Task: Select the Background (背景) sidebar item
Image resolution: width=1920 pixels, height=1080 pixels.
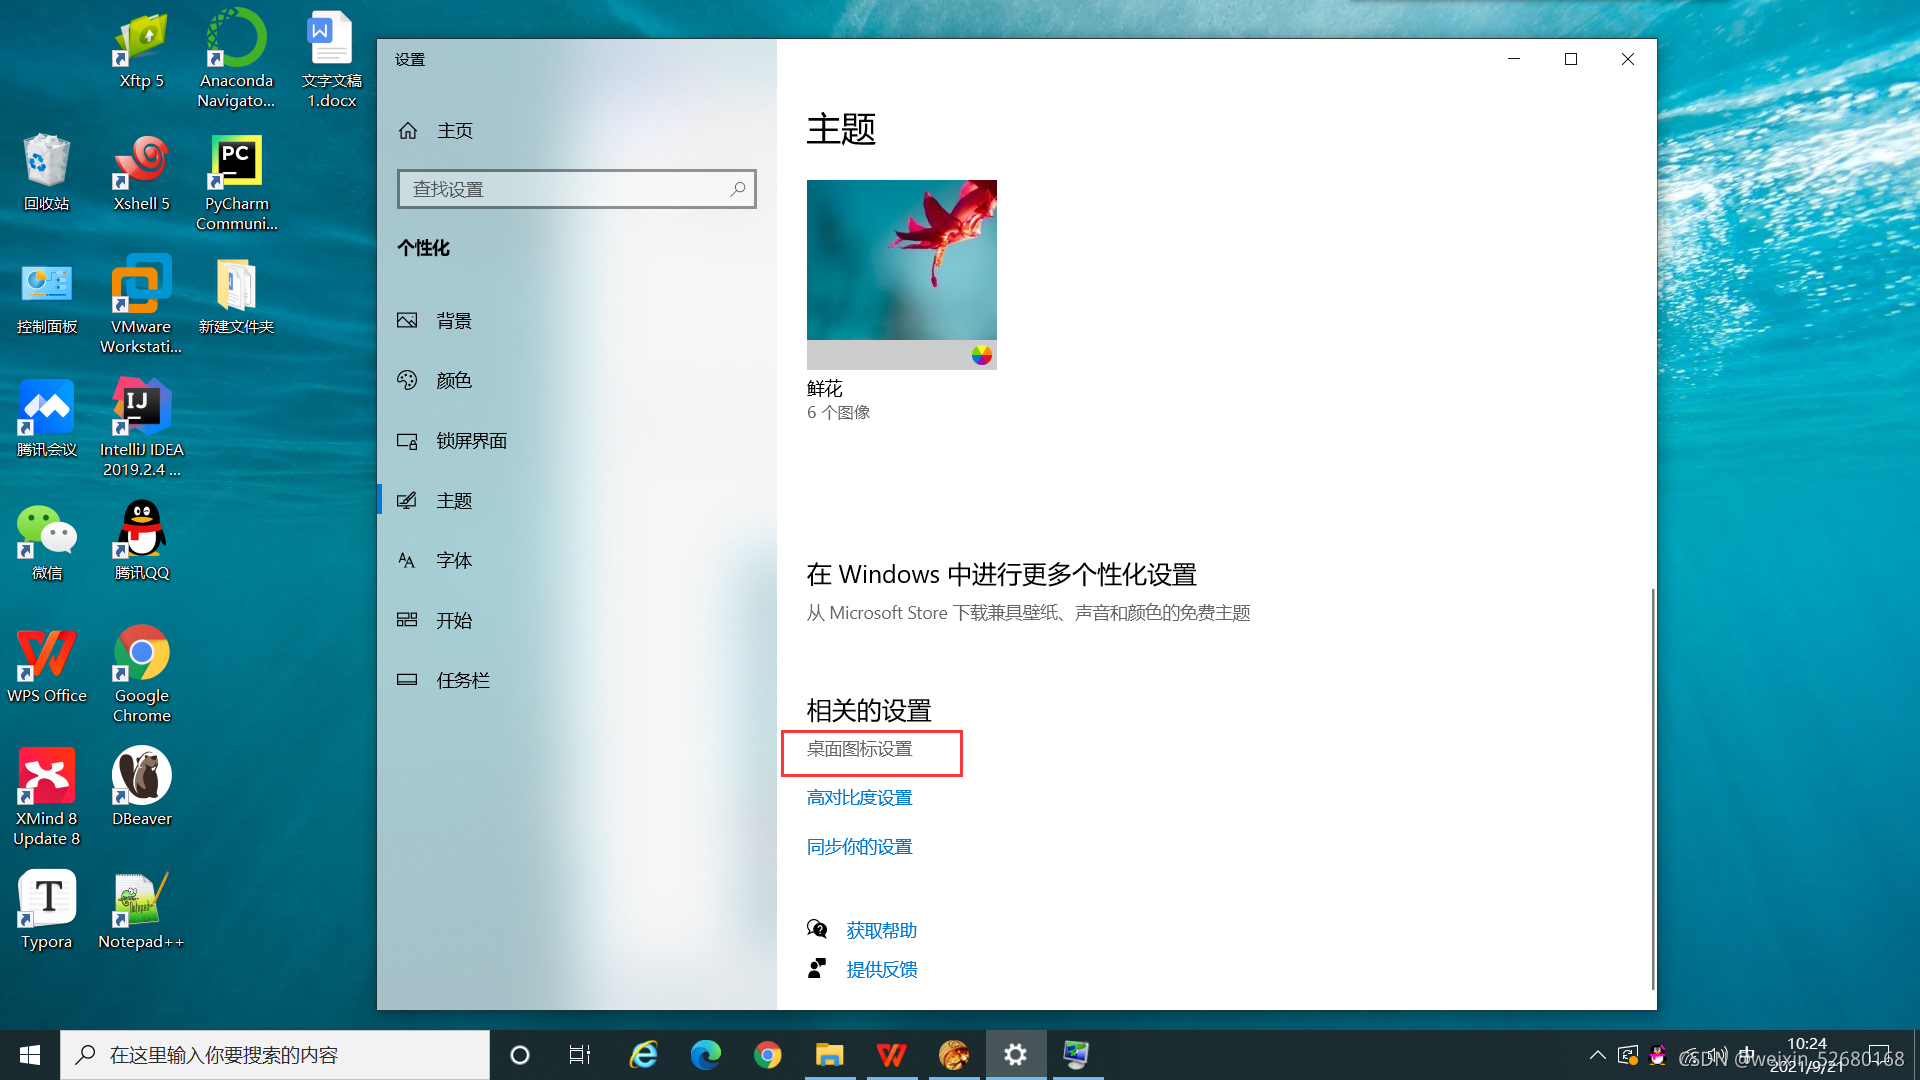Action: point(453,321)
